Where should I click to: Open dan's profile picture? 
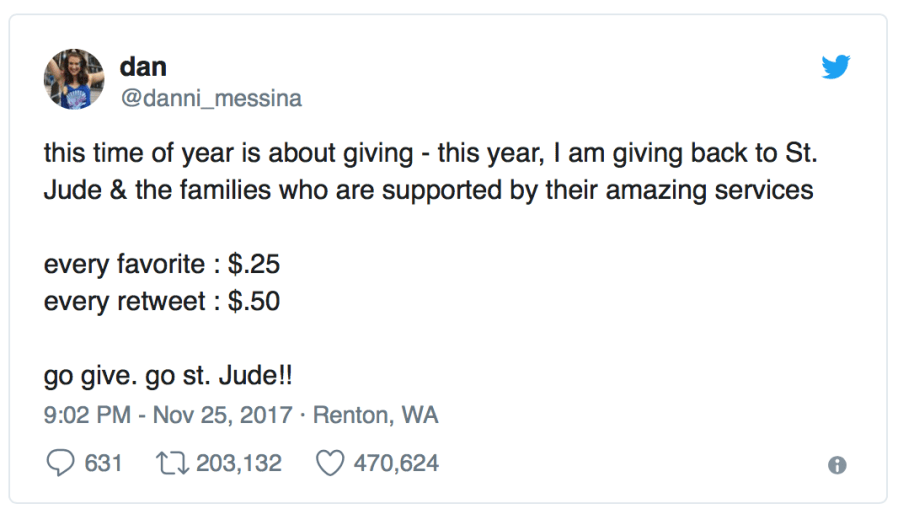click(x=75, y=79)
